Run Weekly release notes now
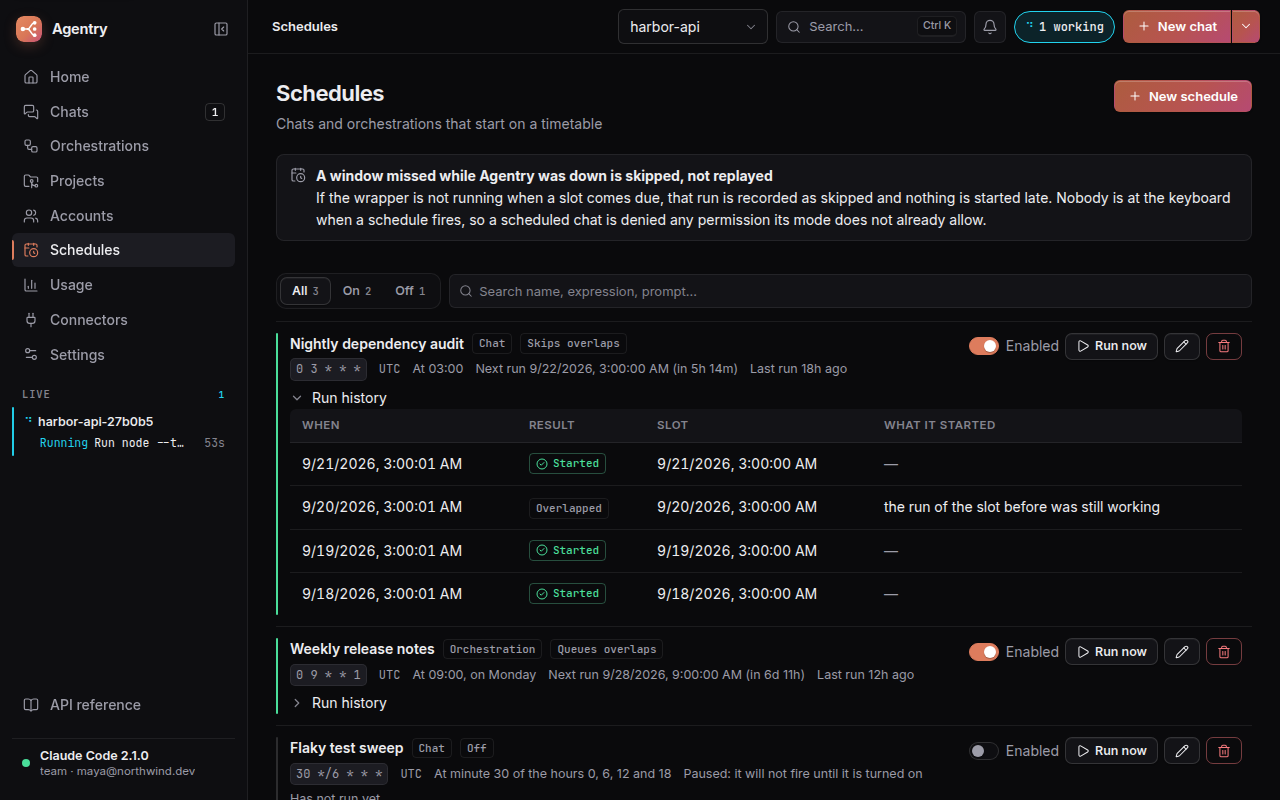Image resolution: width=1280 pixels, height=800 pixels. point(1112,652)
